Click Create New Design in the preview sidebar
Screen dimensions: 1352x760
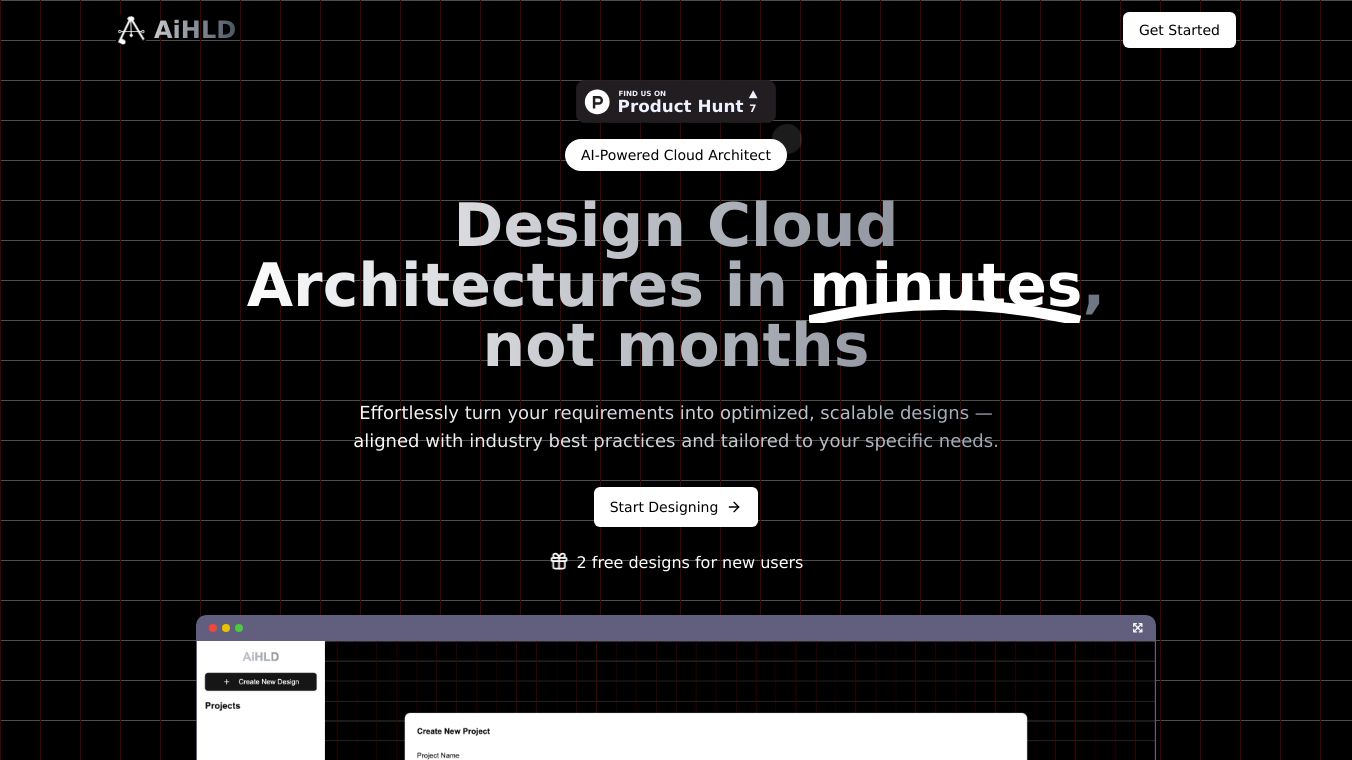coord(260,682)
